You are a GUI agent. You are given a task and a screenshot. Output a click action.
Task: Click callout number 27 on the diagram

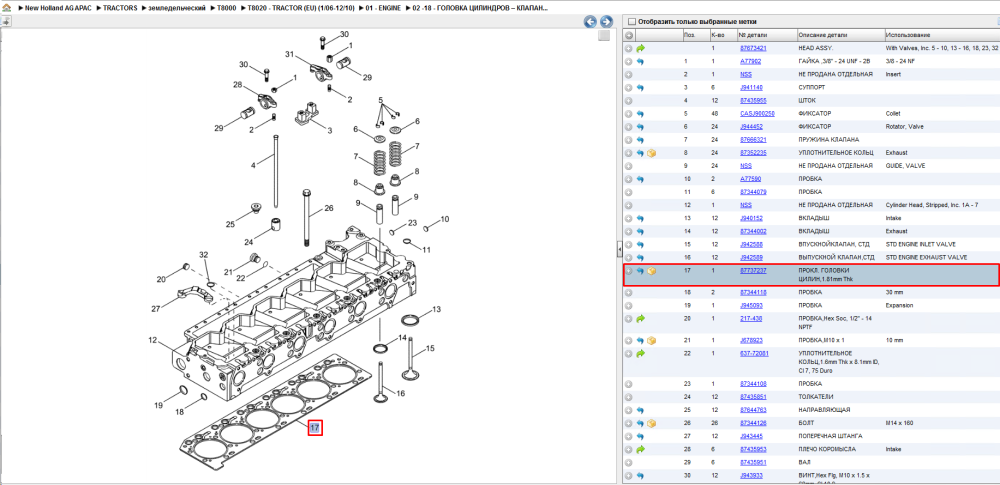point(156,310)
